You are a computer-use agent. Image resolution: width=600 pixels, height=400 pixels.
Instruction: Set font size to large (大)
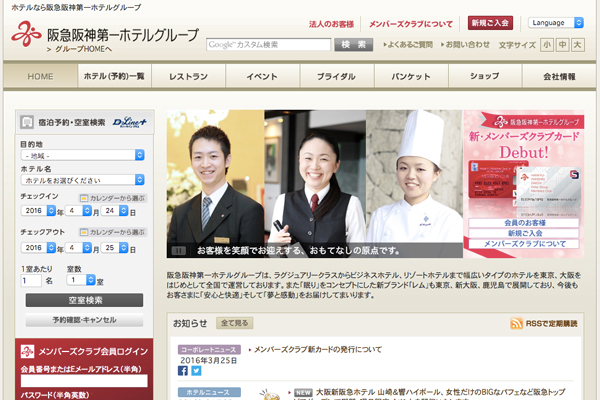tap(577, 45)
